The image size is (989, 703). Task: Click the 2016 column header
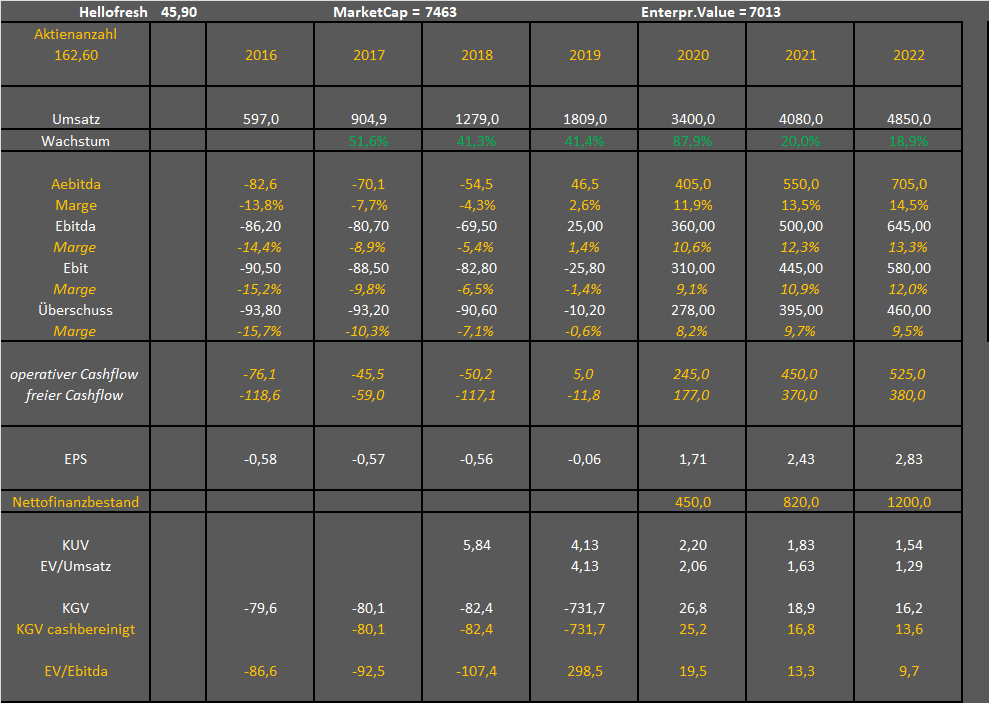[x=260, y=55]
